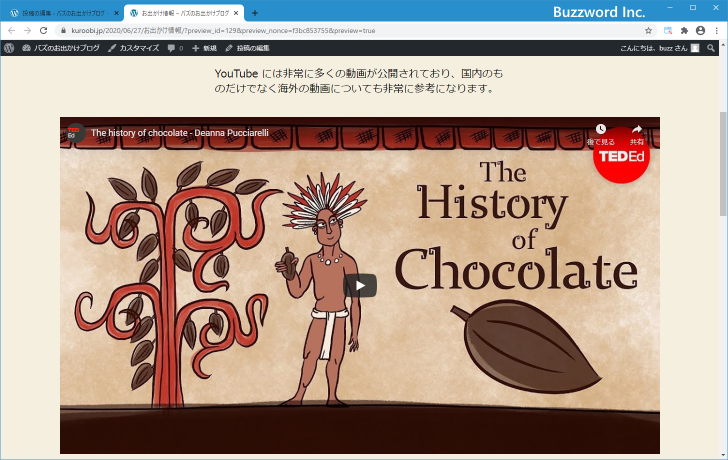The height and width of the screenshot is (460, 728).
Task: Open the Chrome profile avatar icon
Action: pos(700,31)
